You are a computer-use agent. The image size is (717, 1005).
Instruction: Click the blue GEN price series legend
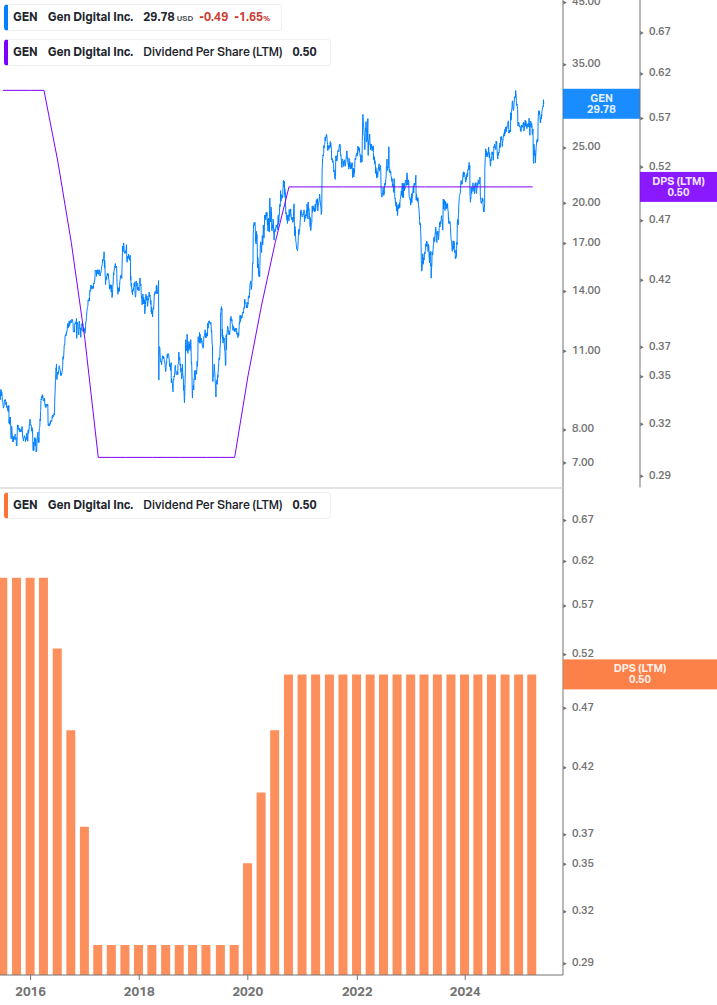(x=143, y=17)
